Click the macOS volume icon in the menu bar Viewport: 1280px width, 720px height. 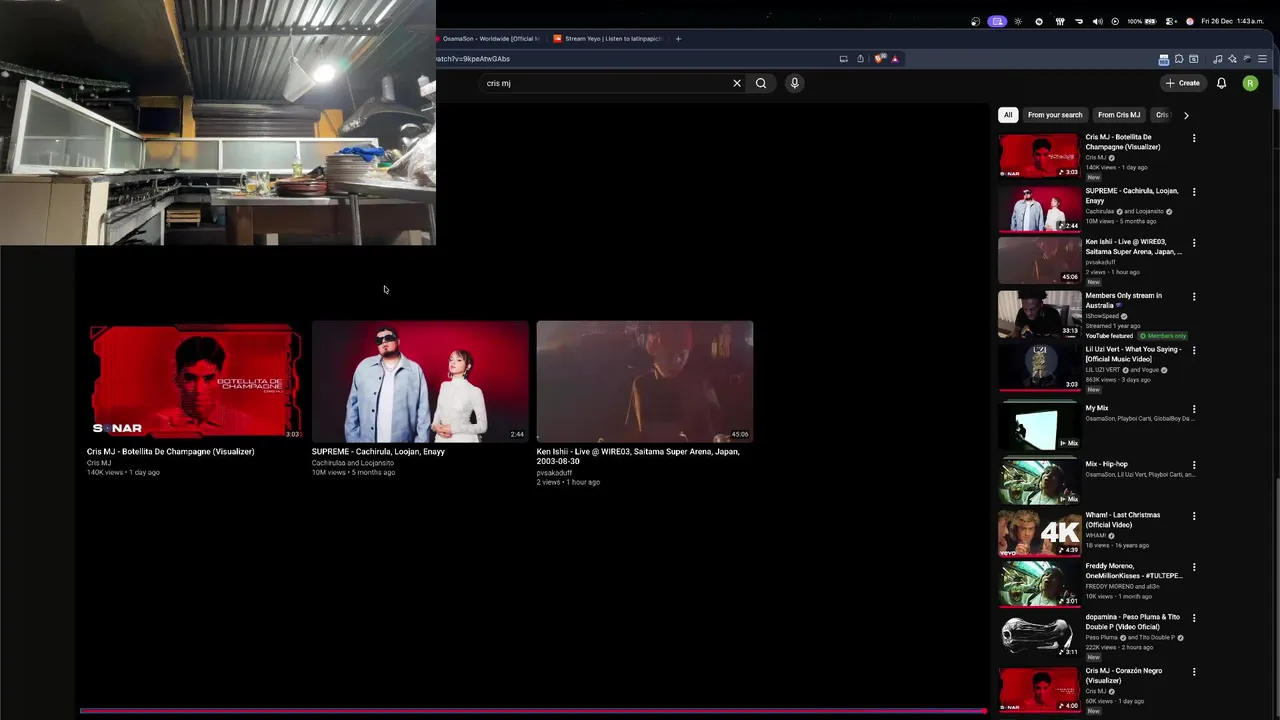[1097, 21]
